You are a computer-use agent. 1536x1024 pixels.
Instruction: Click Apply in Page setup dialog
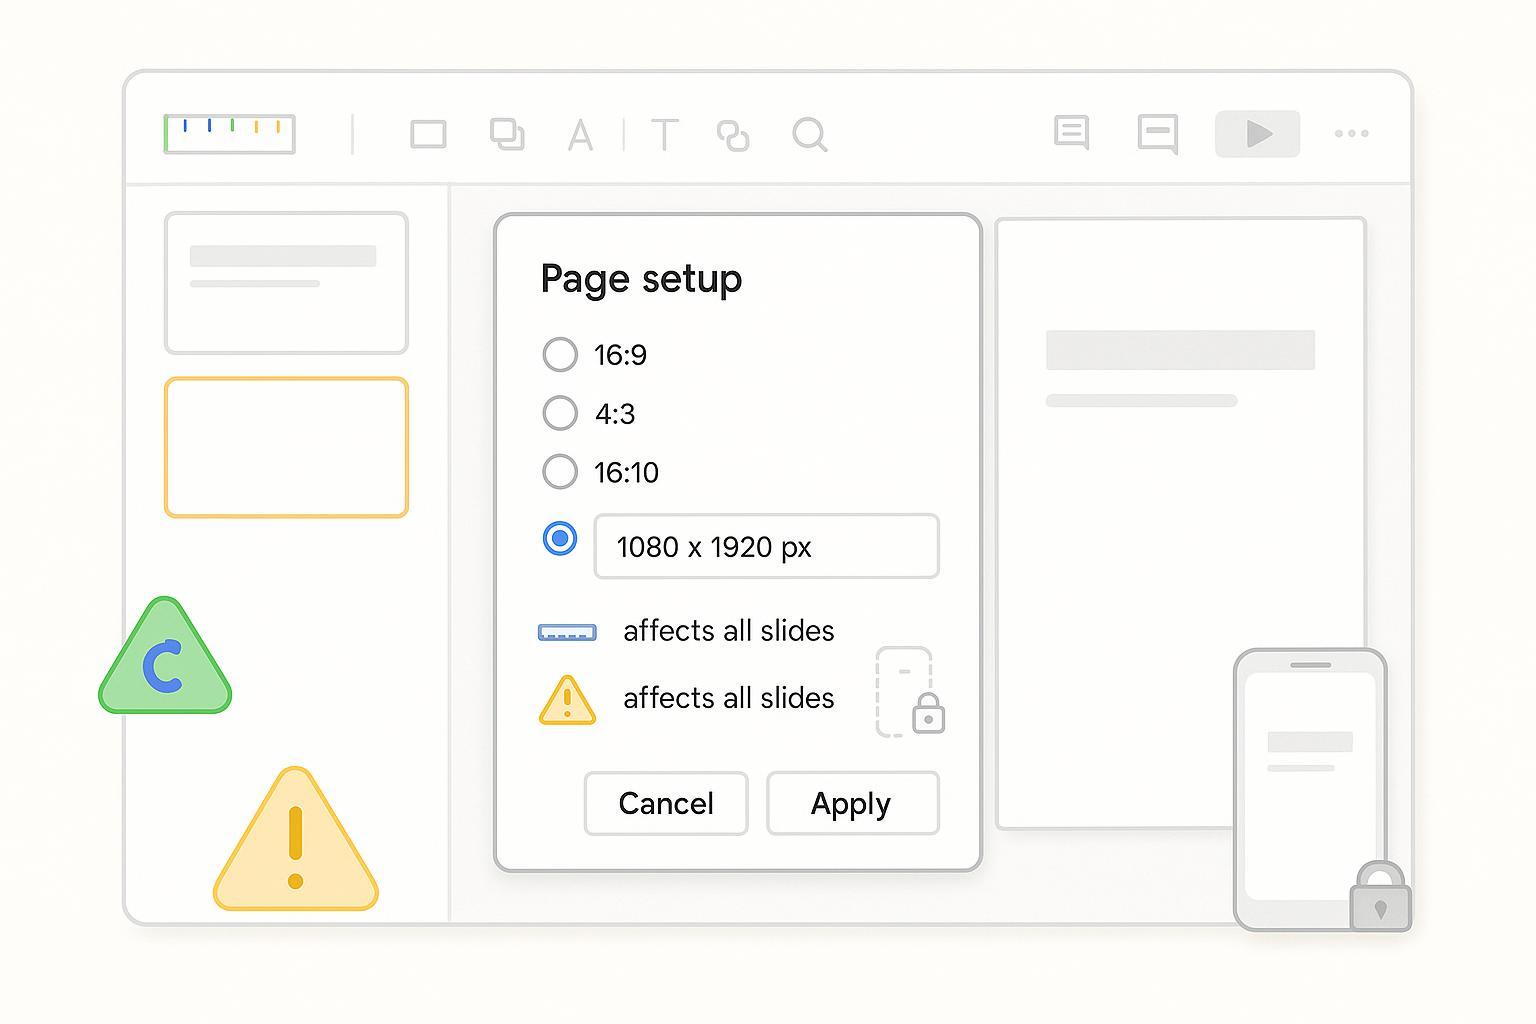tap(852, 803)
